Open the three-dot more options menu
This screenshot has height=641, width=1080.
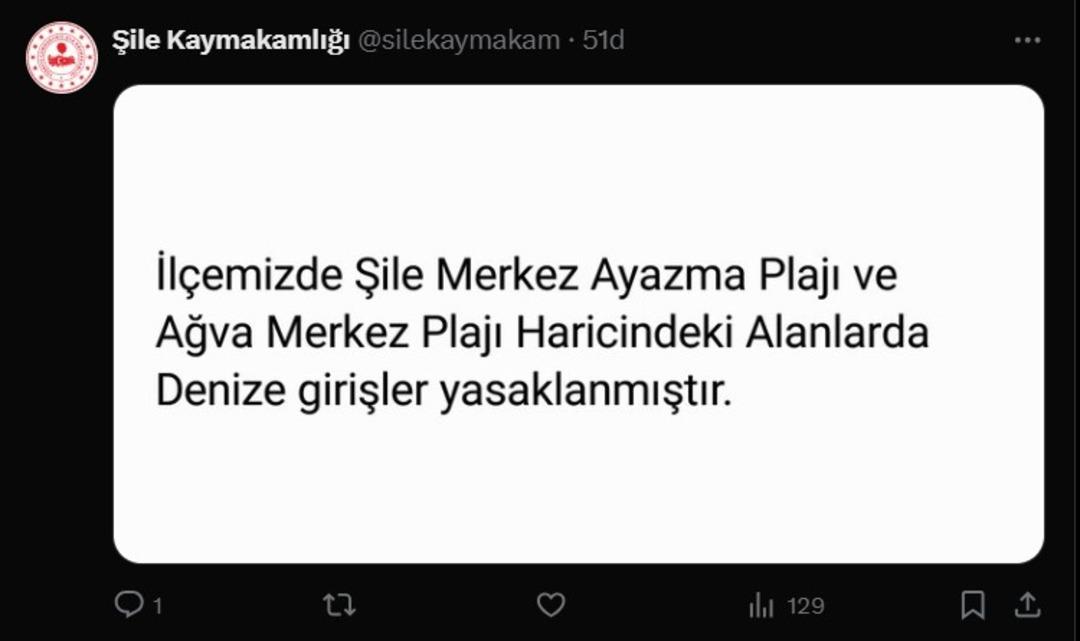coord(1027,41)
